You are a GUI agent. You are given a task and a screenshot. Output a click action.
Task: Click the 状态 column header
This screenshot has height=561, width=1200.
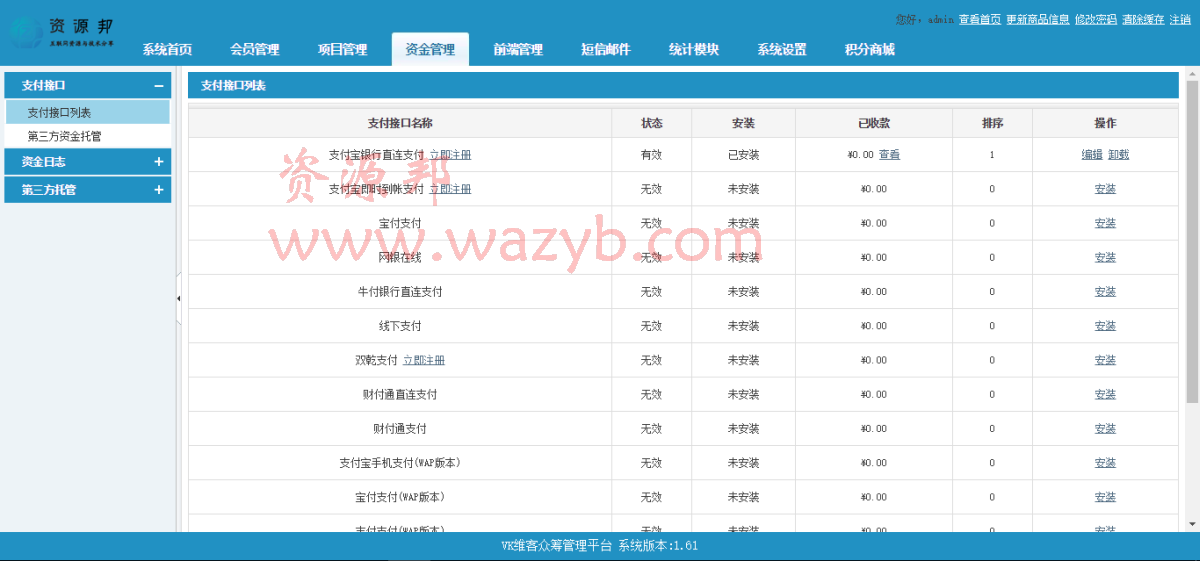[x=652, y=123]
